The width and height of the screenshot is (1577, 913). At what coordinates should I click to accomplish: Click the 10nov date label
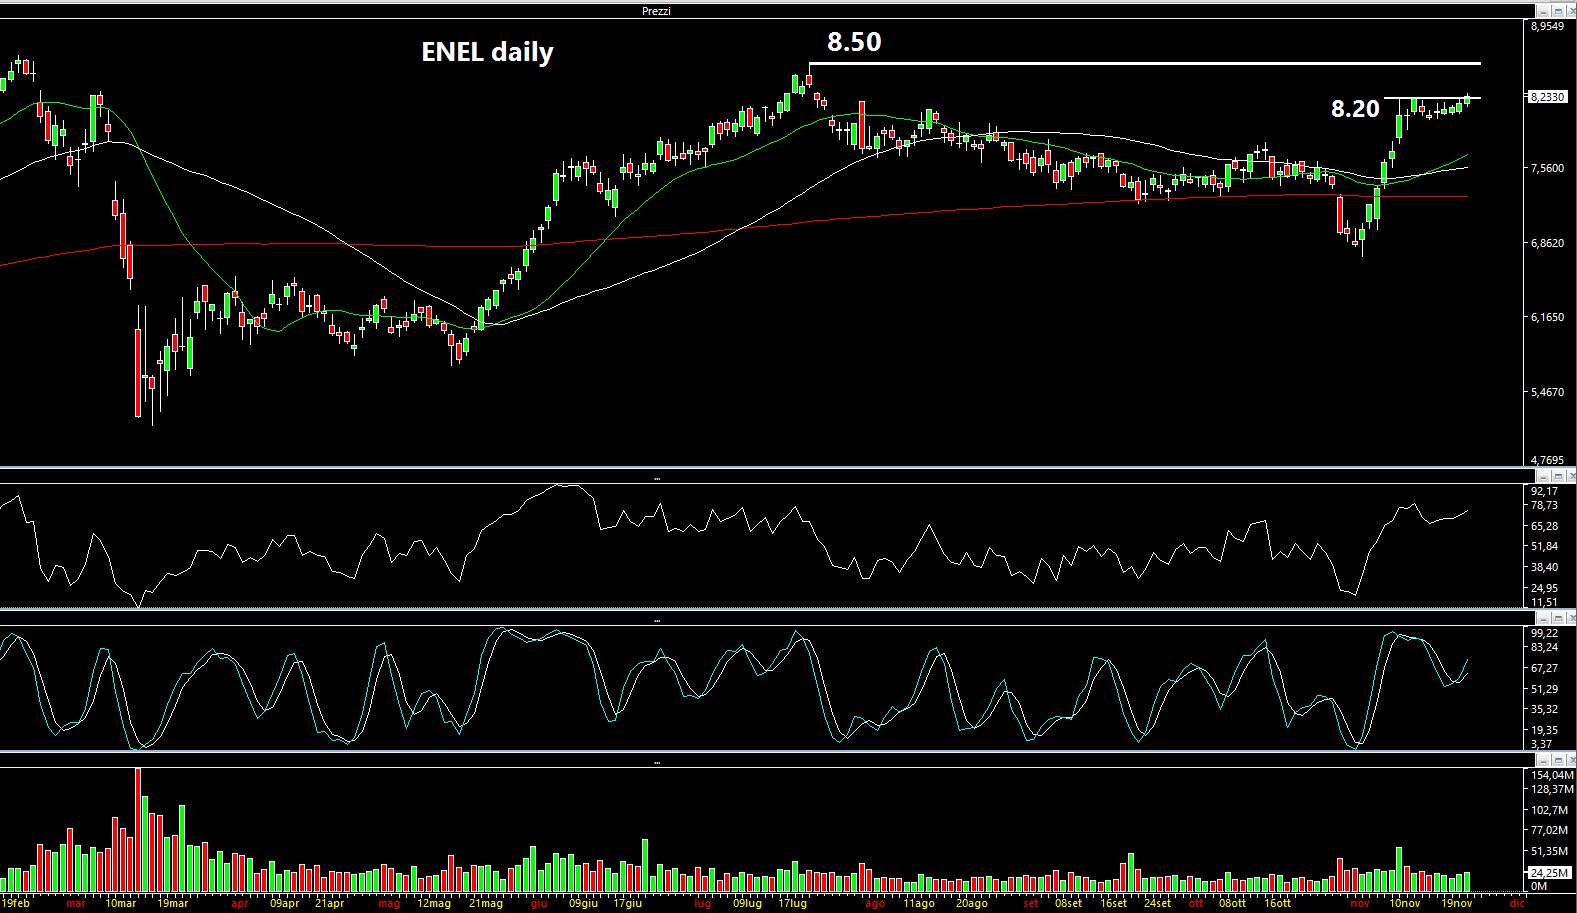coord(1404,903)
